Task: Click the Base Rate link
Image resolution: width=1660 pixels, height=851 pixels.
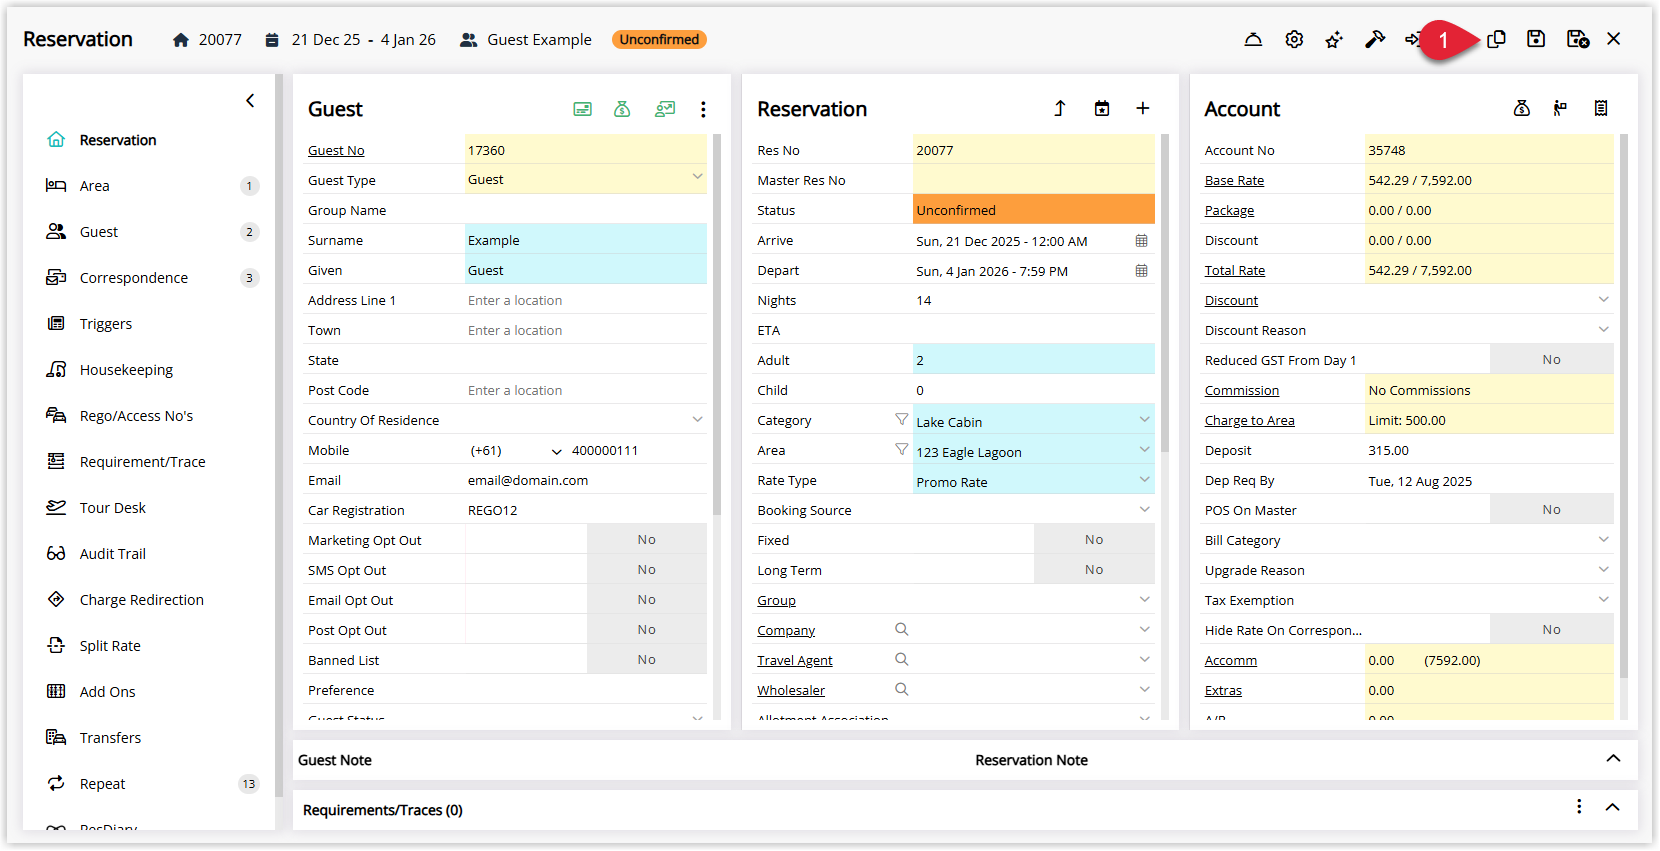Action: [1234, 181]
